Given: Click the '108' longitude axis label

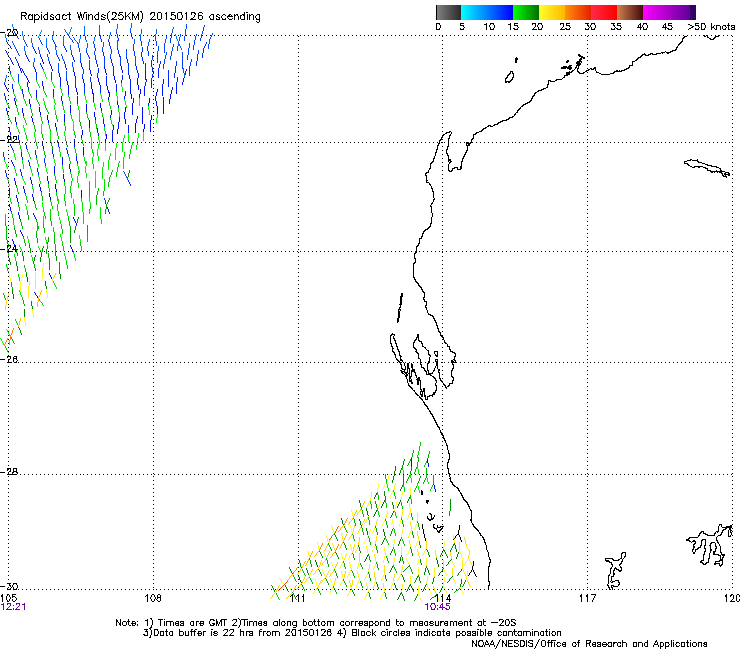Looking at the screenshot, I should pos(153,598).
